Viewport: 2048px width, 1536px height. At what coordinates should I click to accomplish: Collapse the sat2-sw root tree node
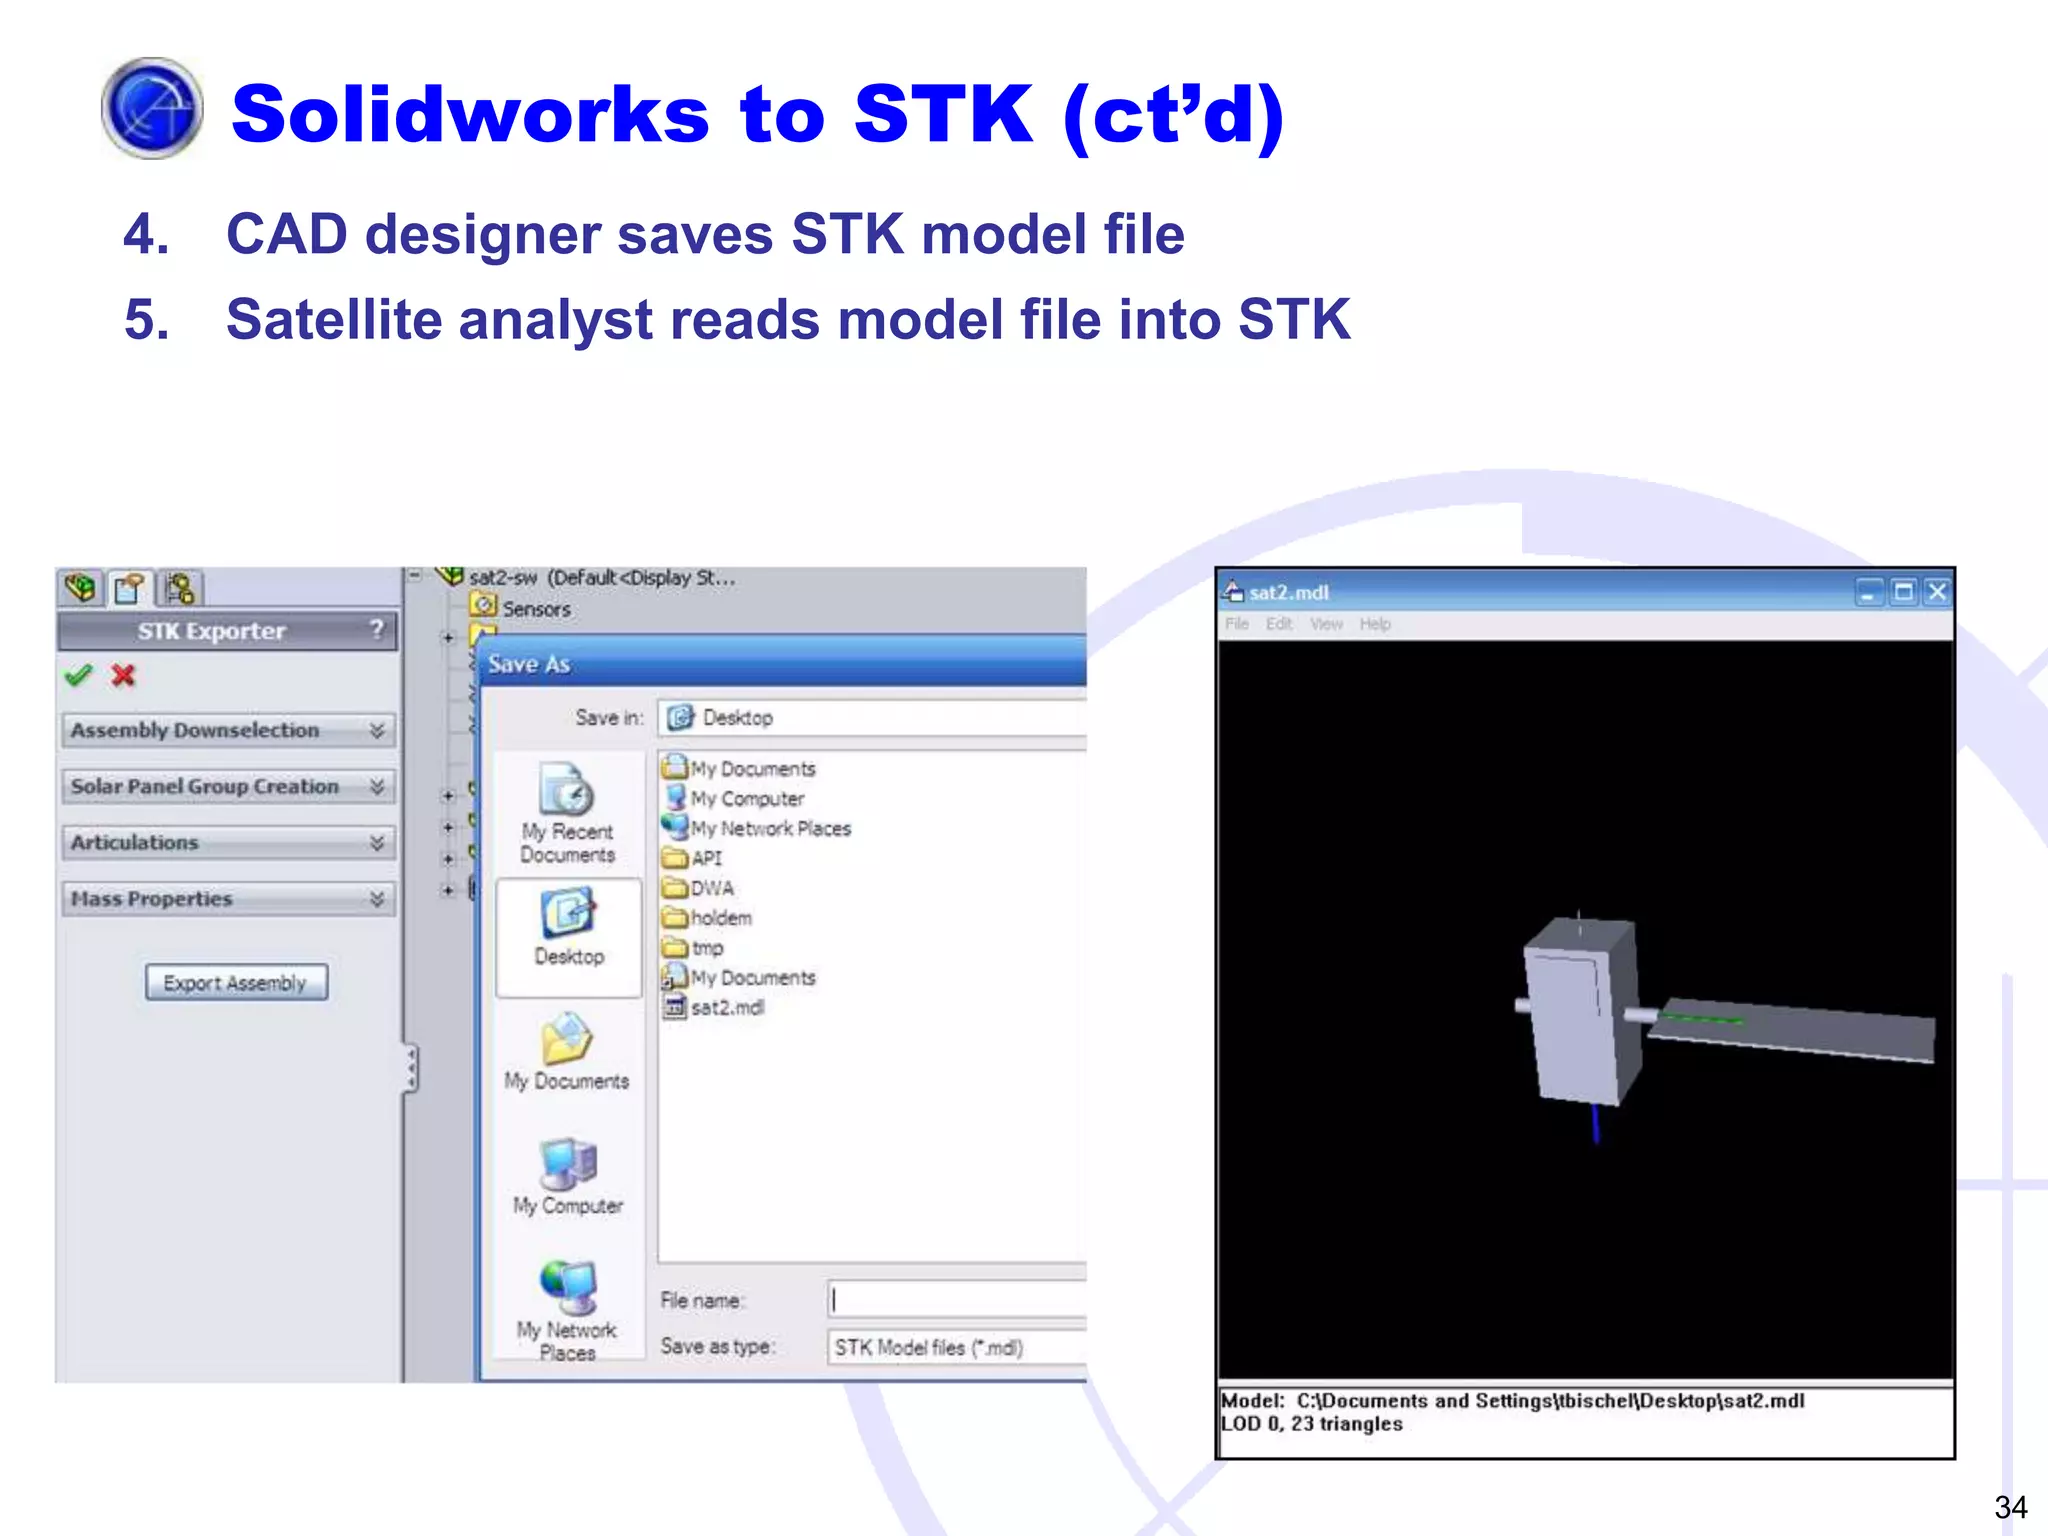click(415, 575)
